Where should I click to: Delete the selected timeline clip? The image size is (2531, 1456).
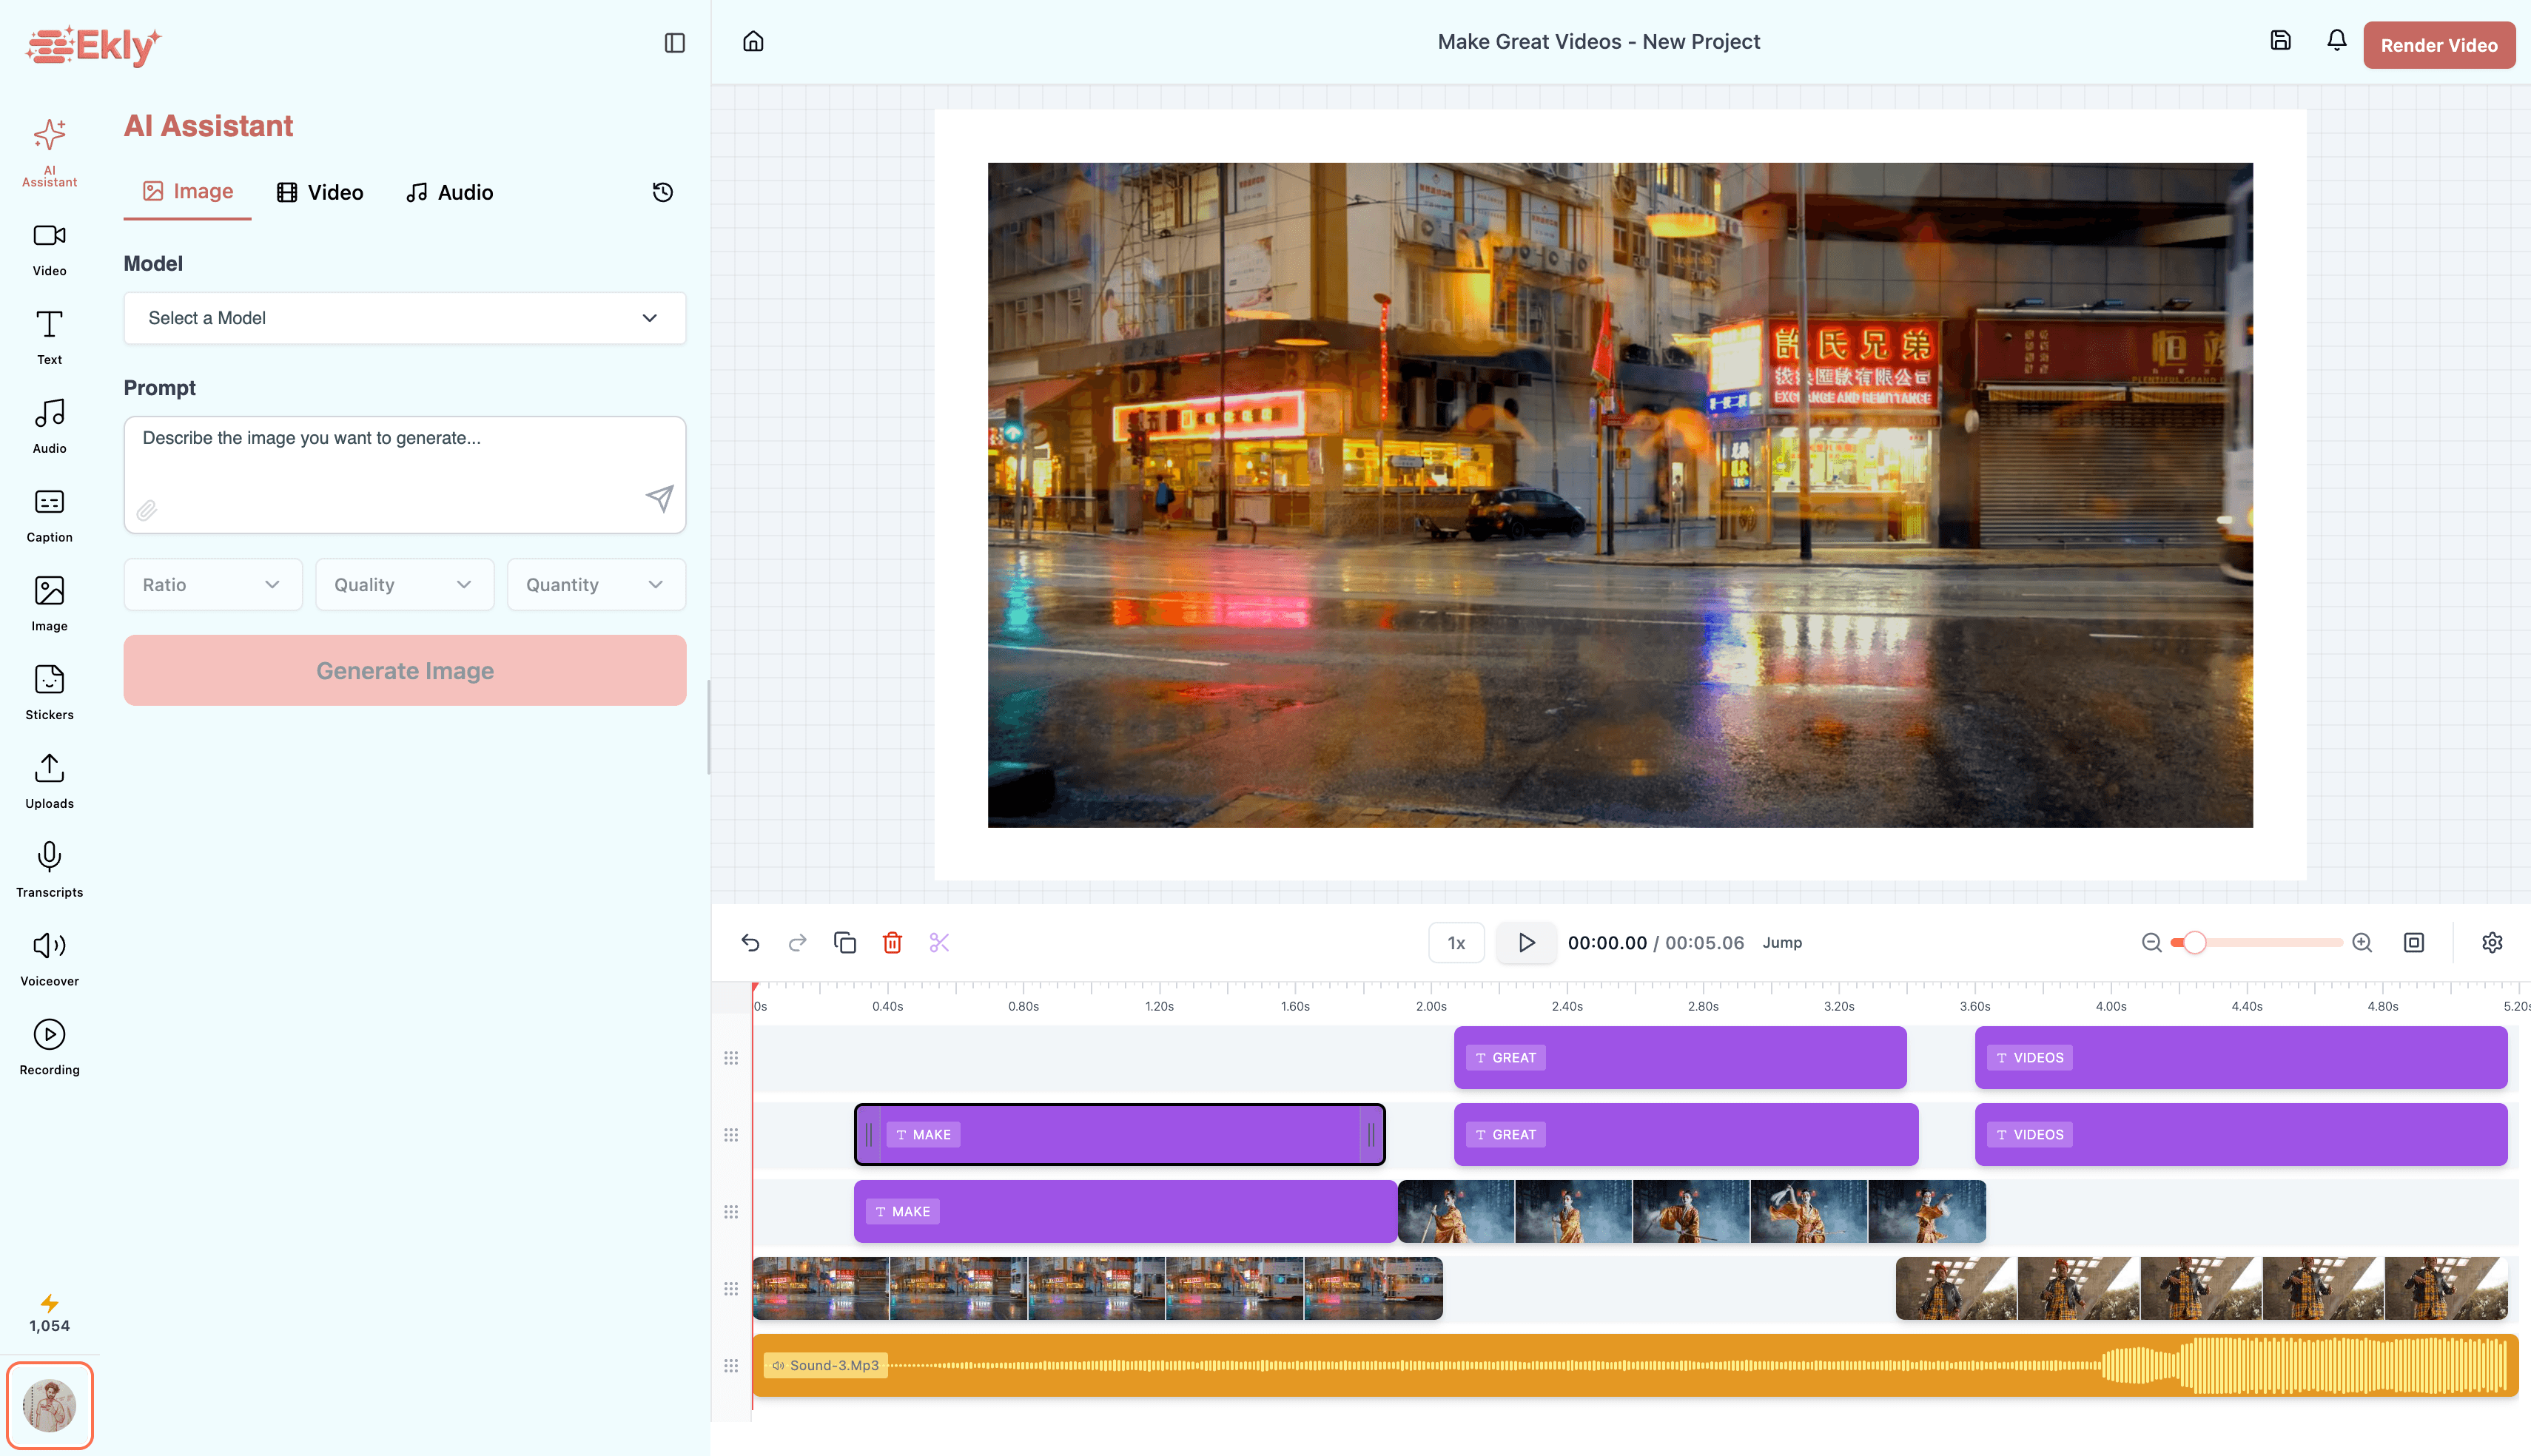tap(892, 942)
